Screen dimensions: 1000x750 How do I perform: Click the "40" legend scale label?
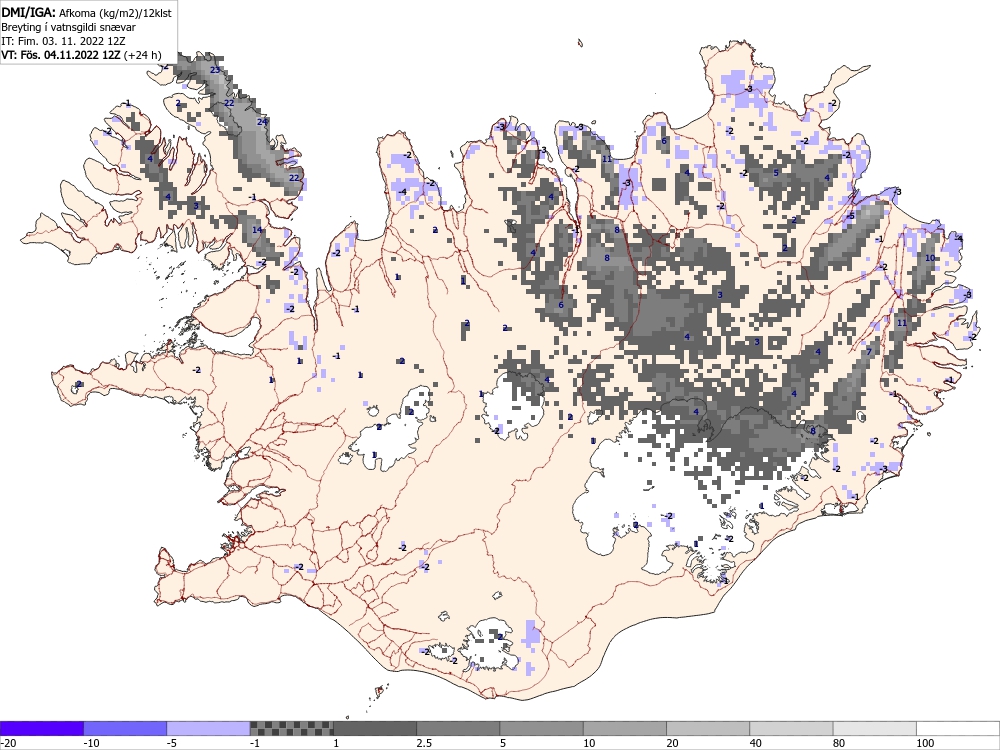756,743
